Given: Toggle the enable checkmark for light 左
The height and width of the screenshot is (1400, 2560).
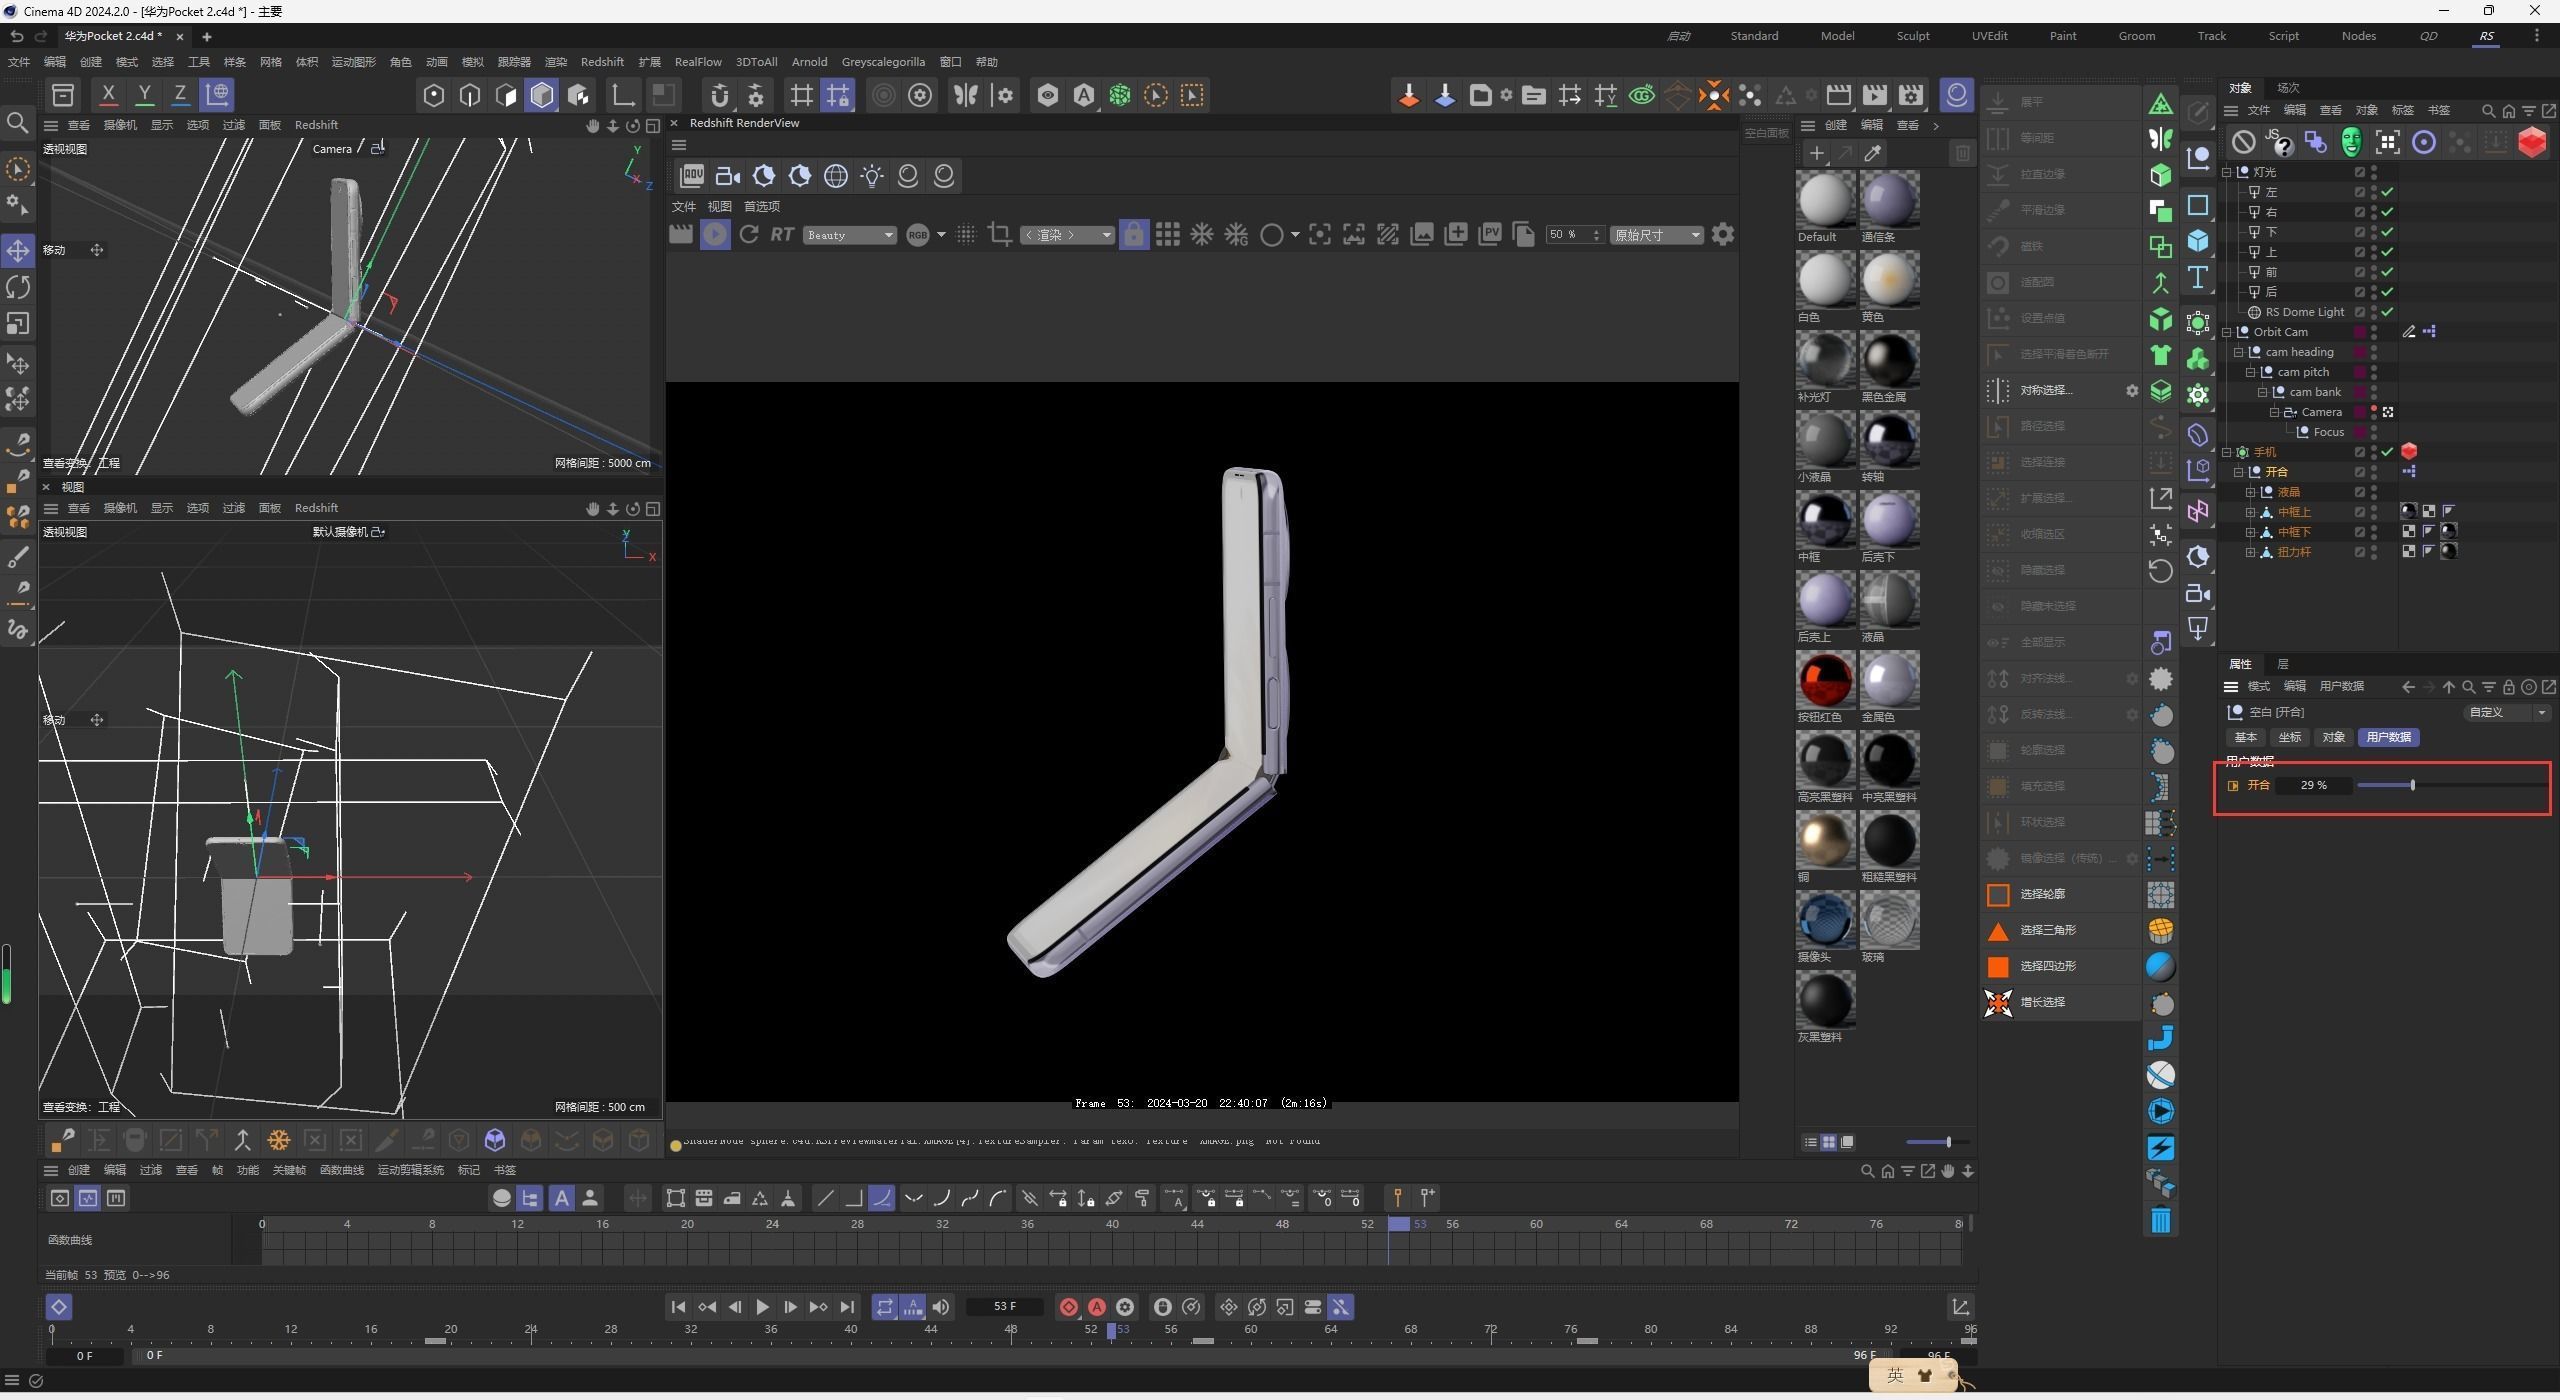Looking at the screenshot, I should 2387,192.
